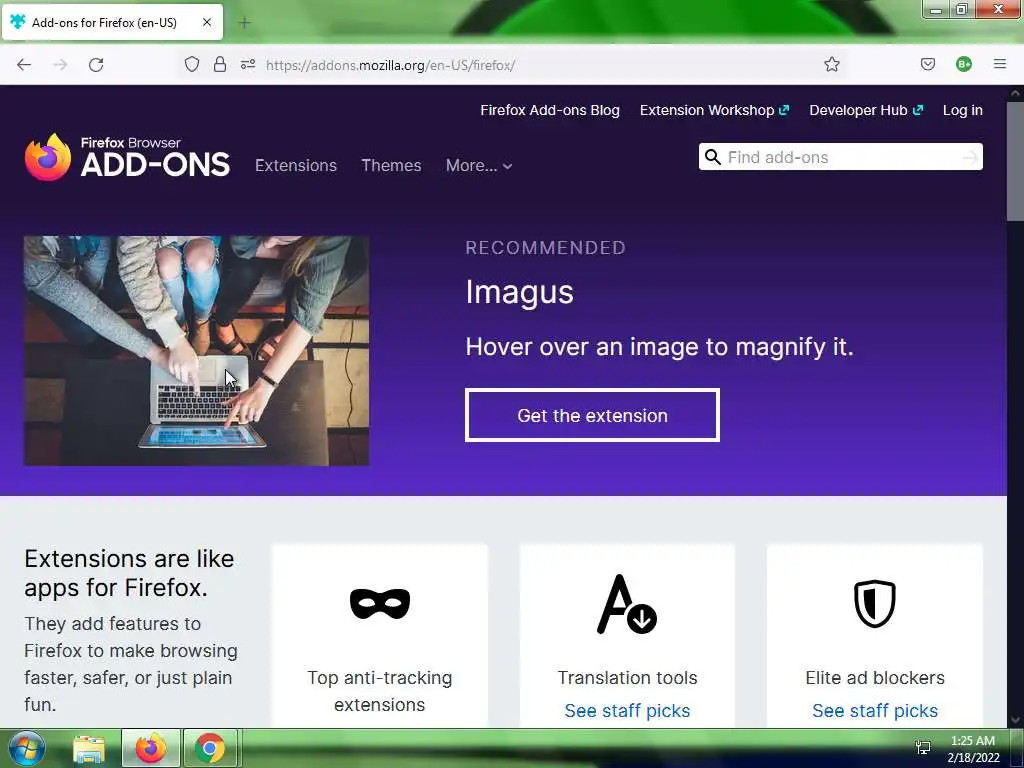See staff picks for Translation tools

(627, 711)
